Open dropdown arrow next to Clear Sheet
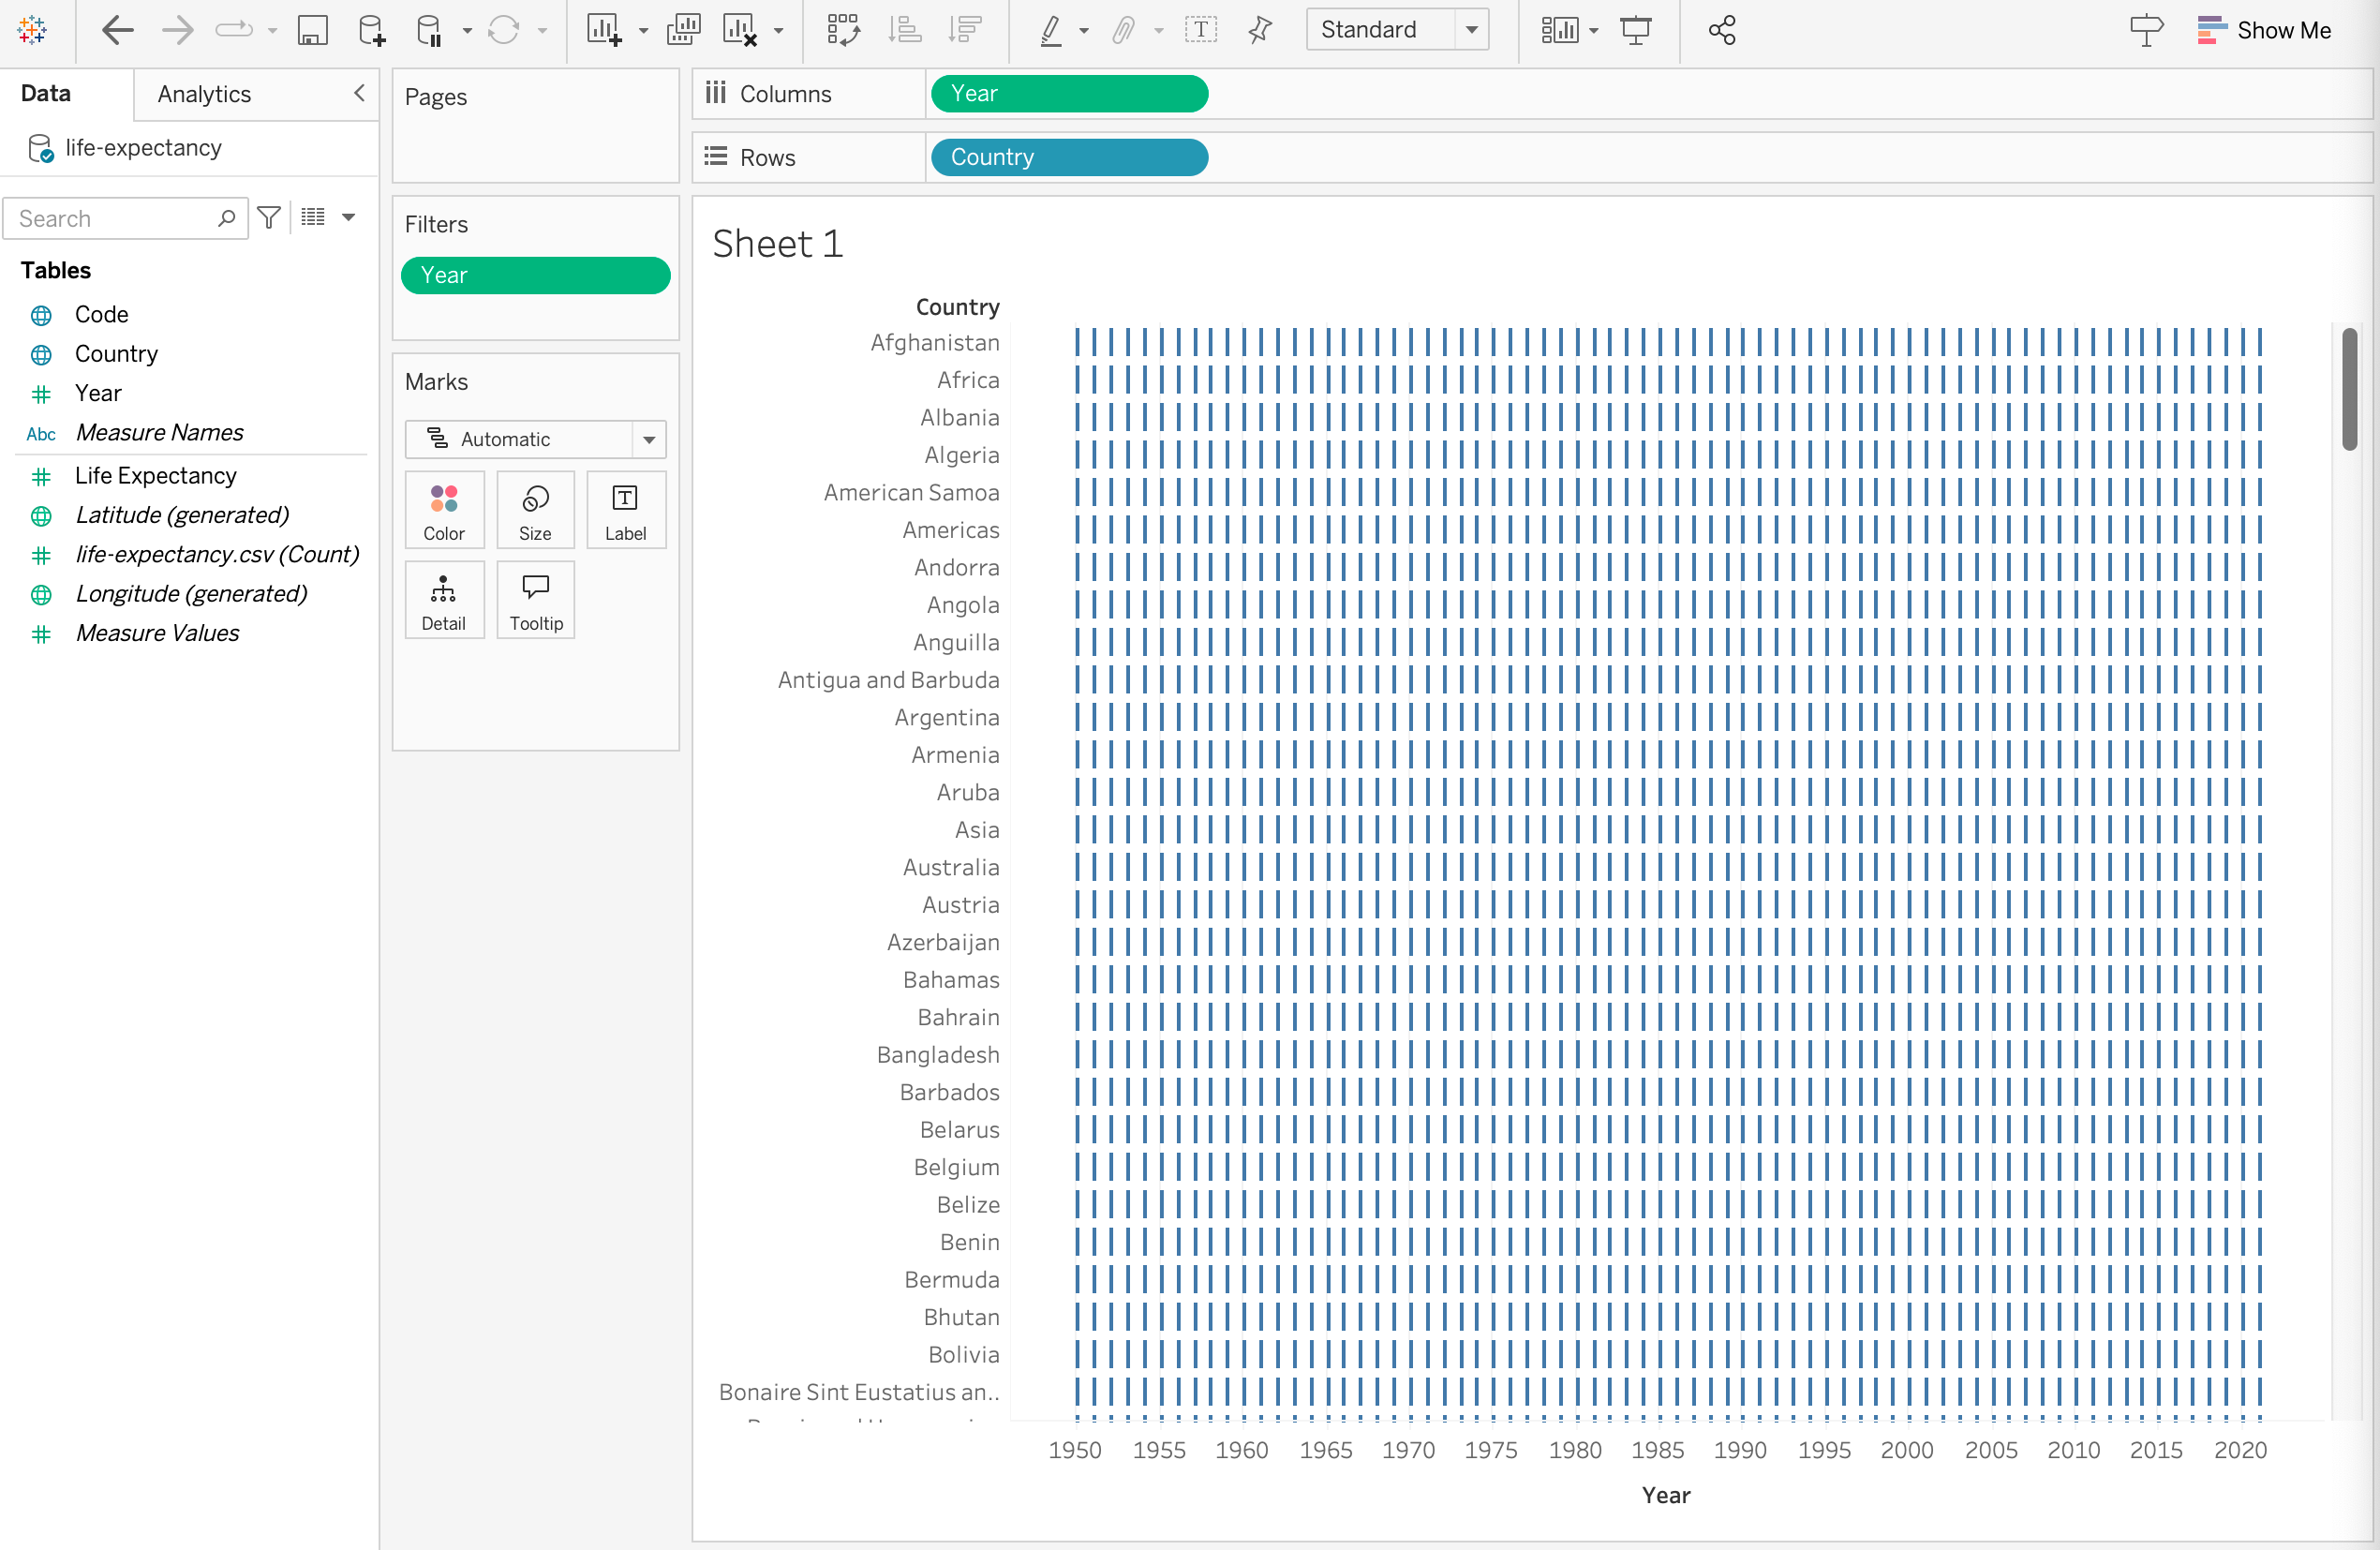This screenshot has height=1550, width=2380. (x=778, y=31)
